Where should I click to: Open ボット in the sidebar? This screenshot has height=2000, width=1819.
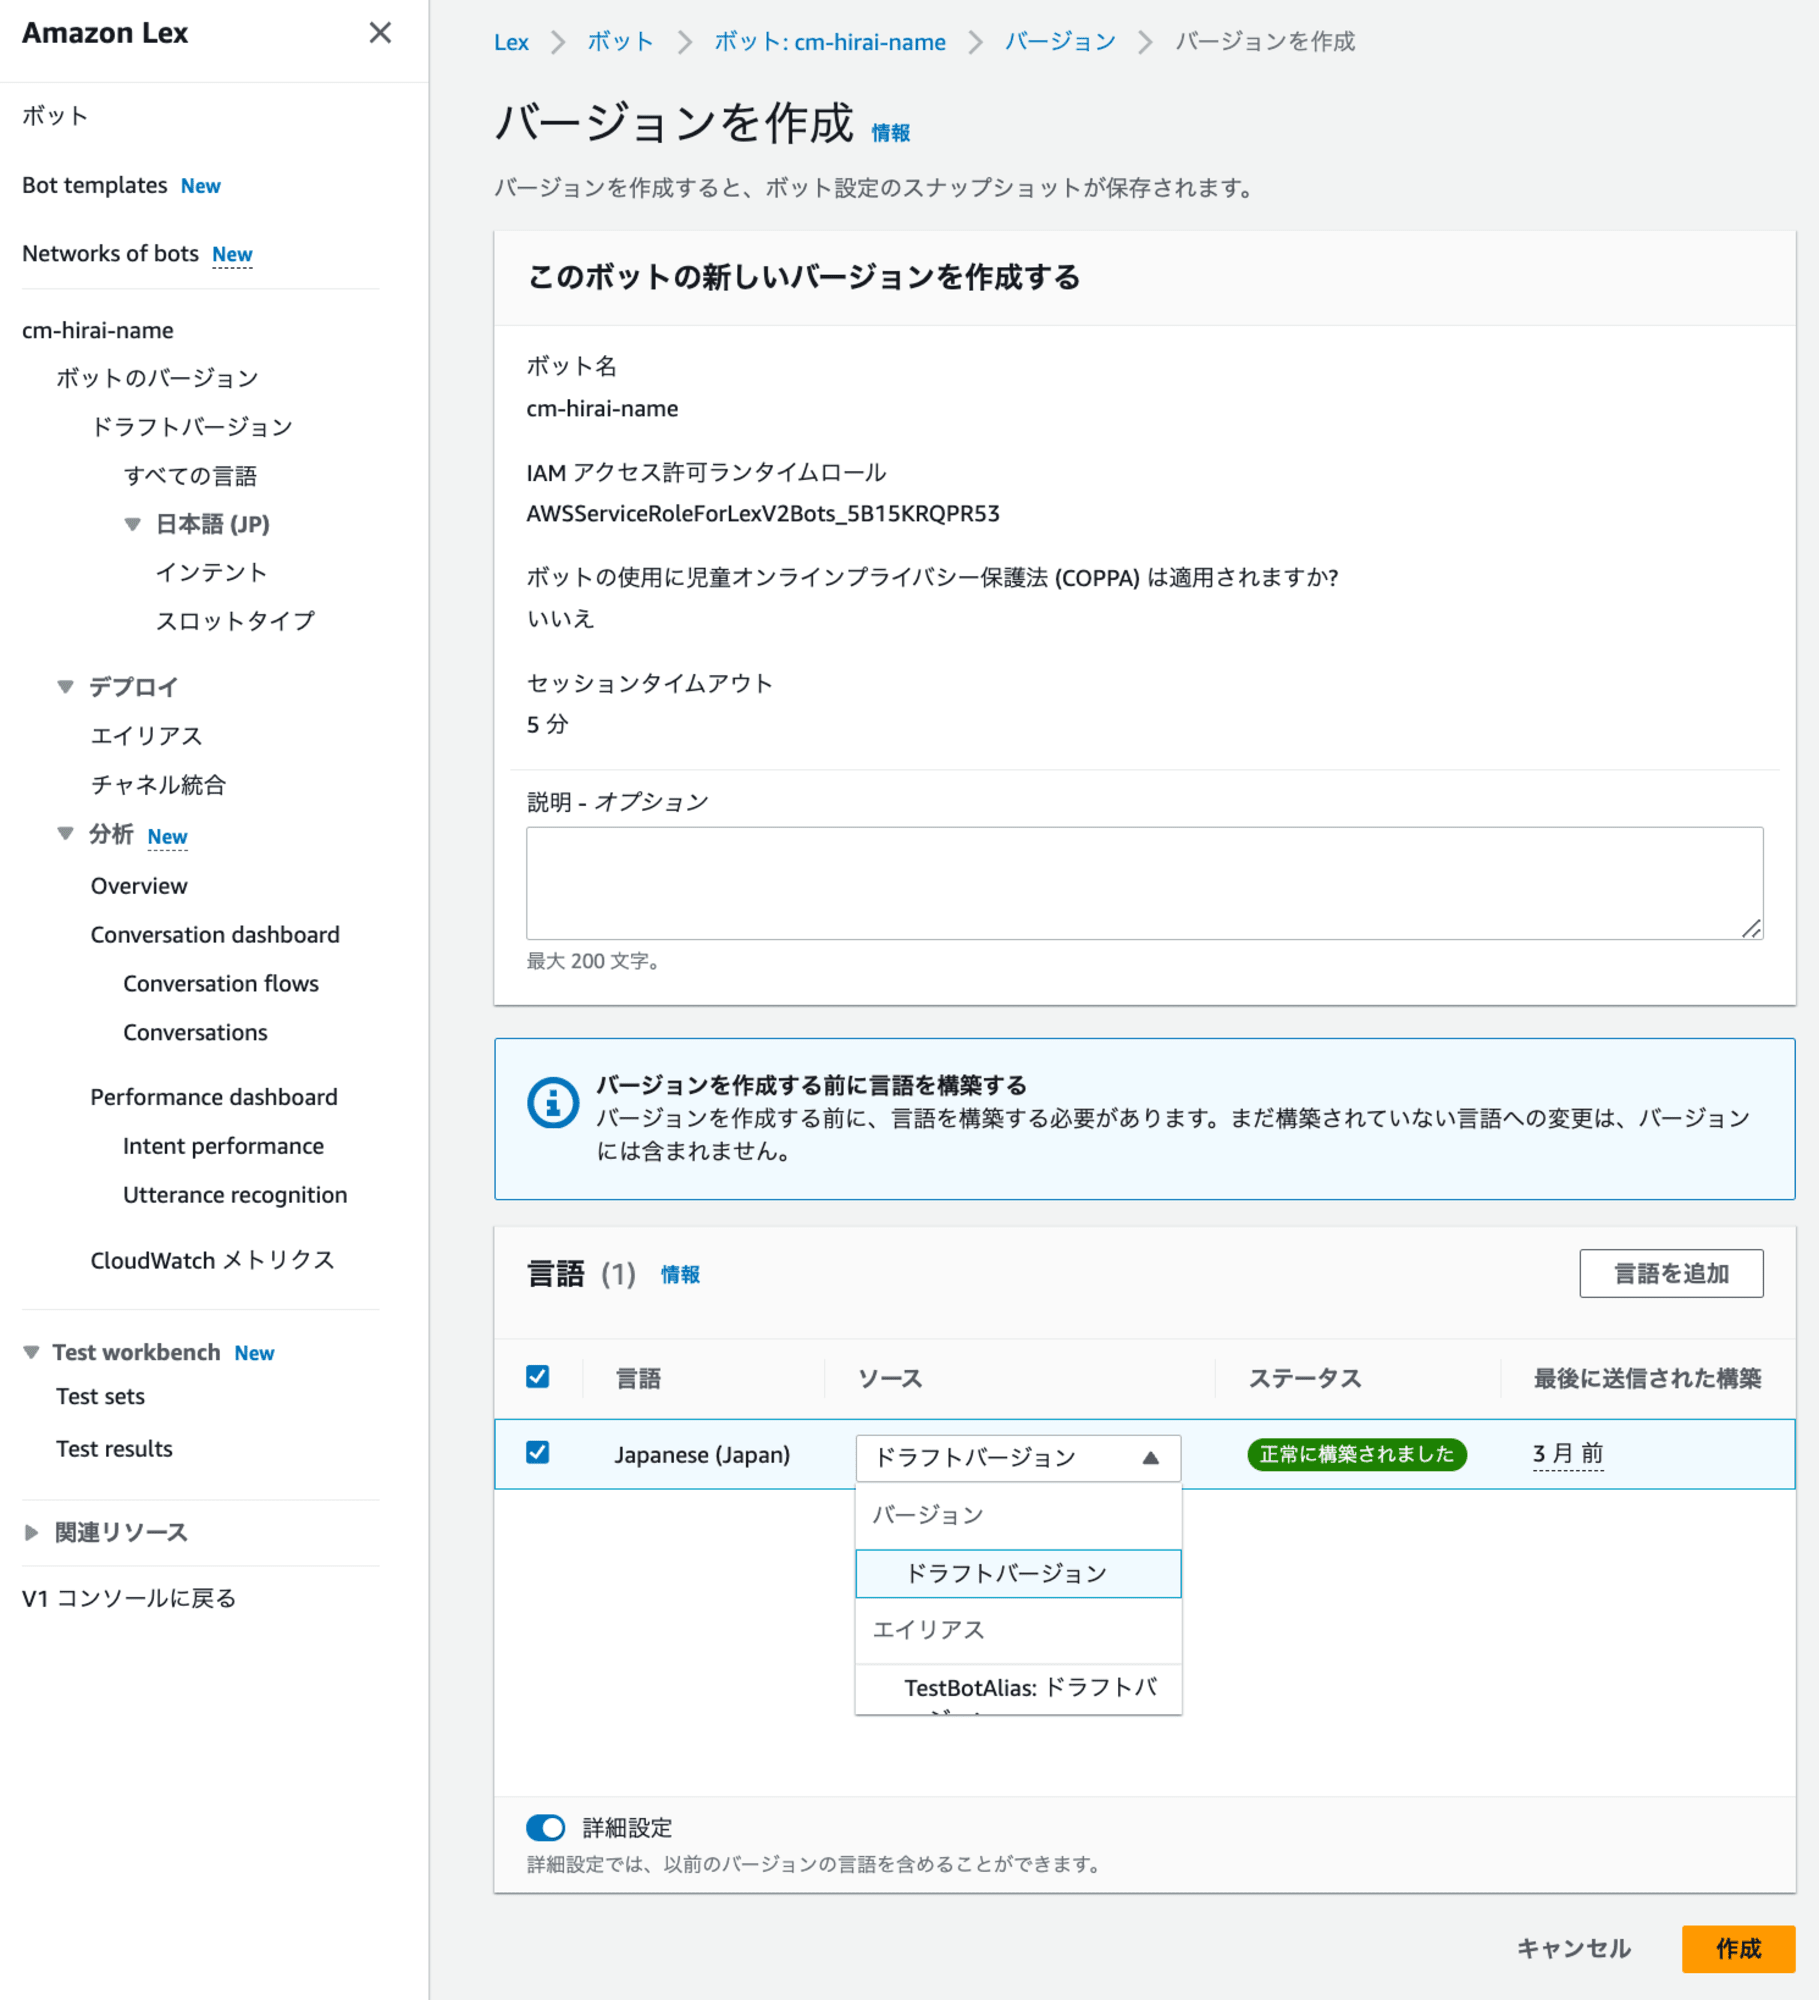tap(56, 116)
